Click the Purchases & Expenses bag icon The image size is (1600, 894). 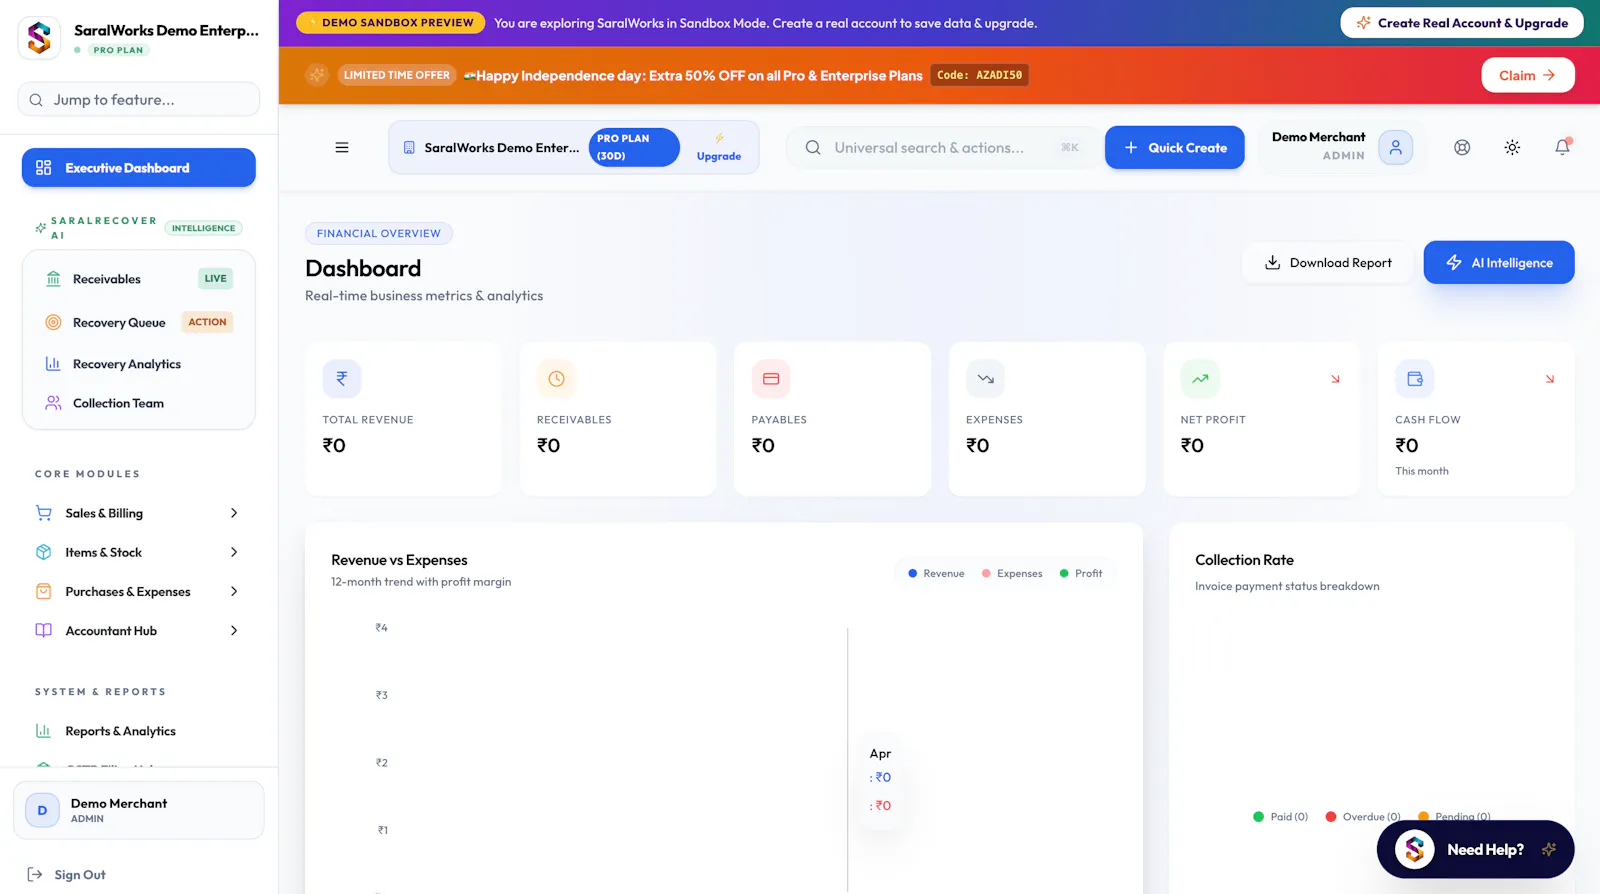(44, 591)
